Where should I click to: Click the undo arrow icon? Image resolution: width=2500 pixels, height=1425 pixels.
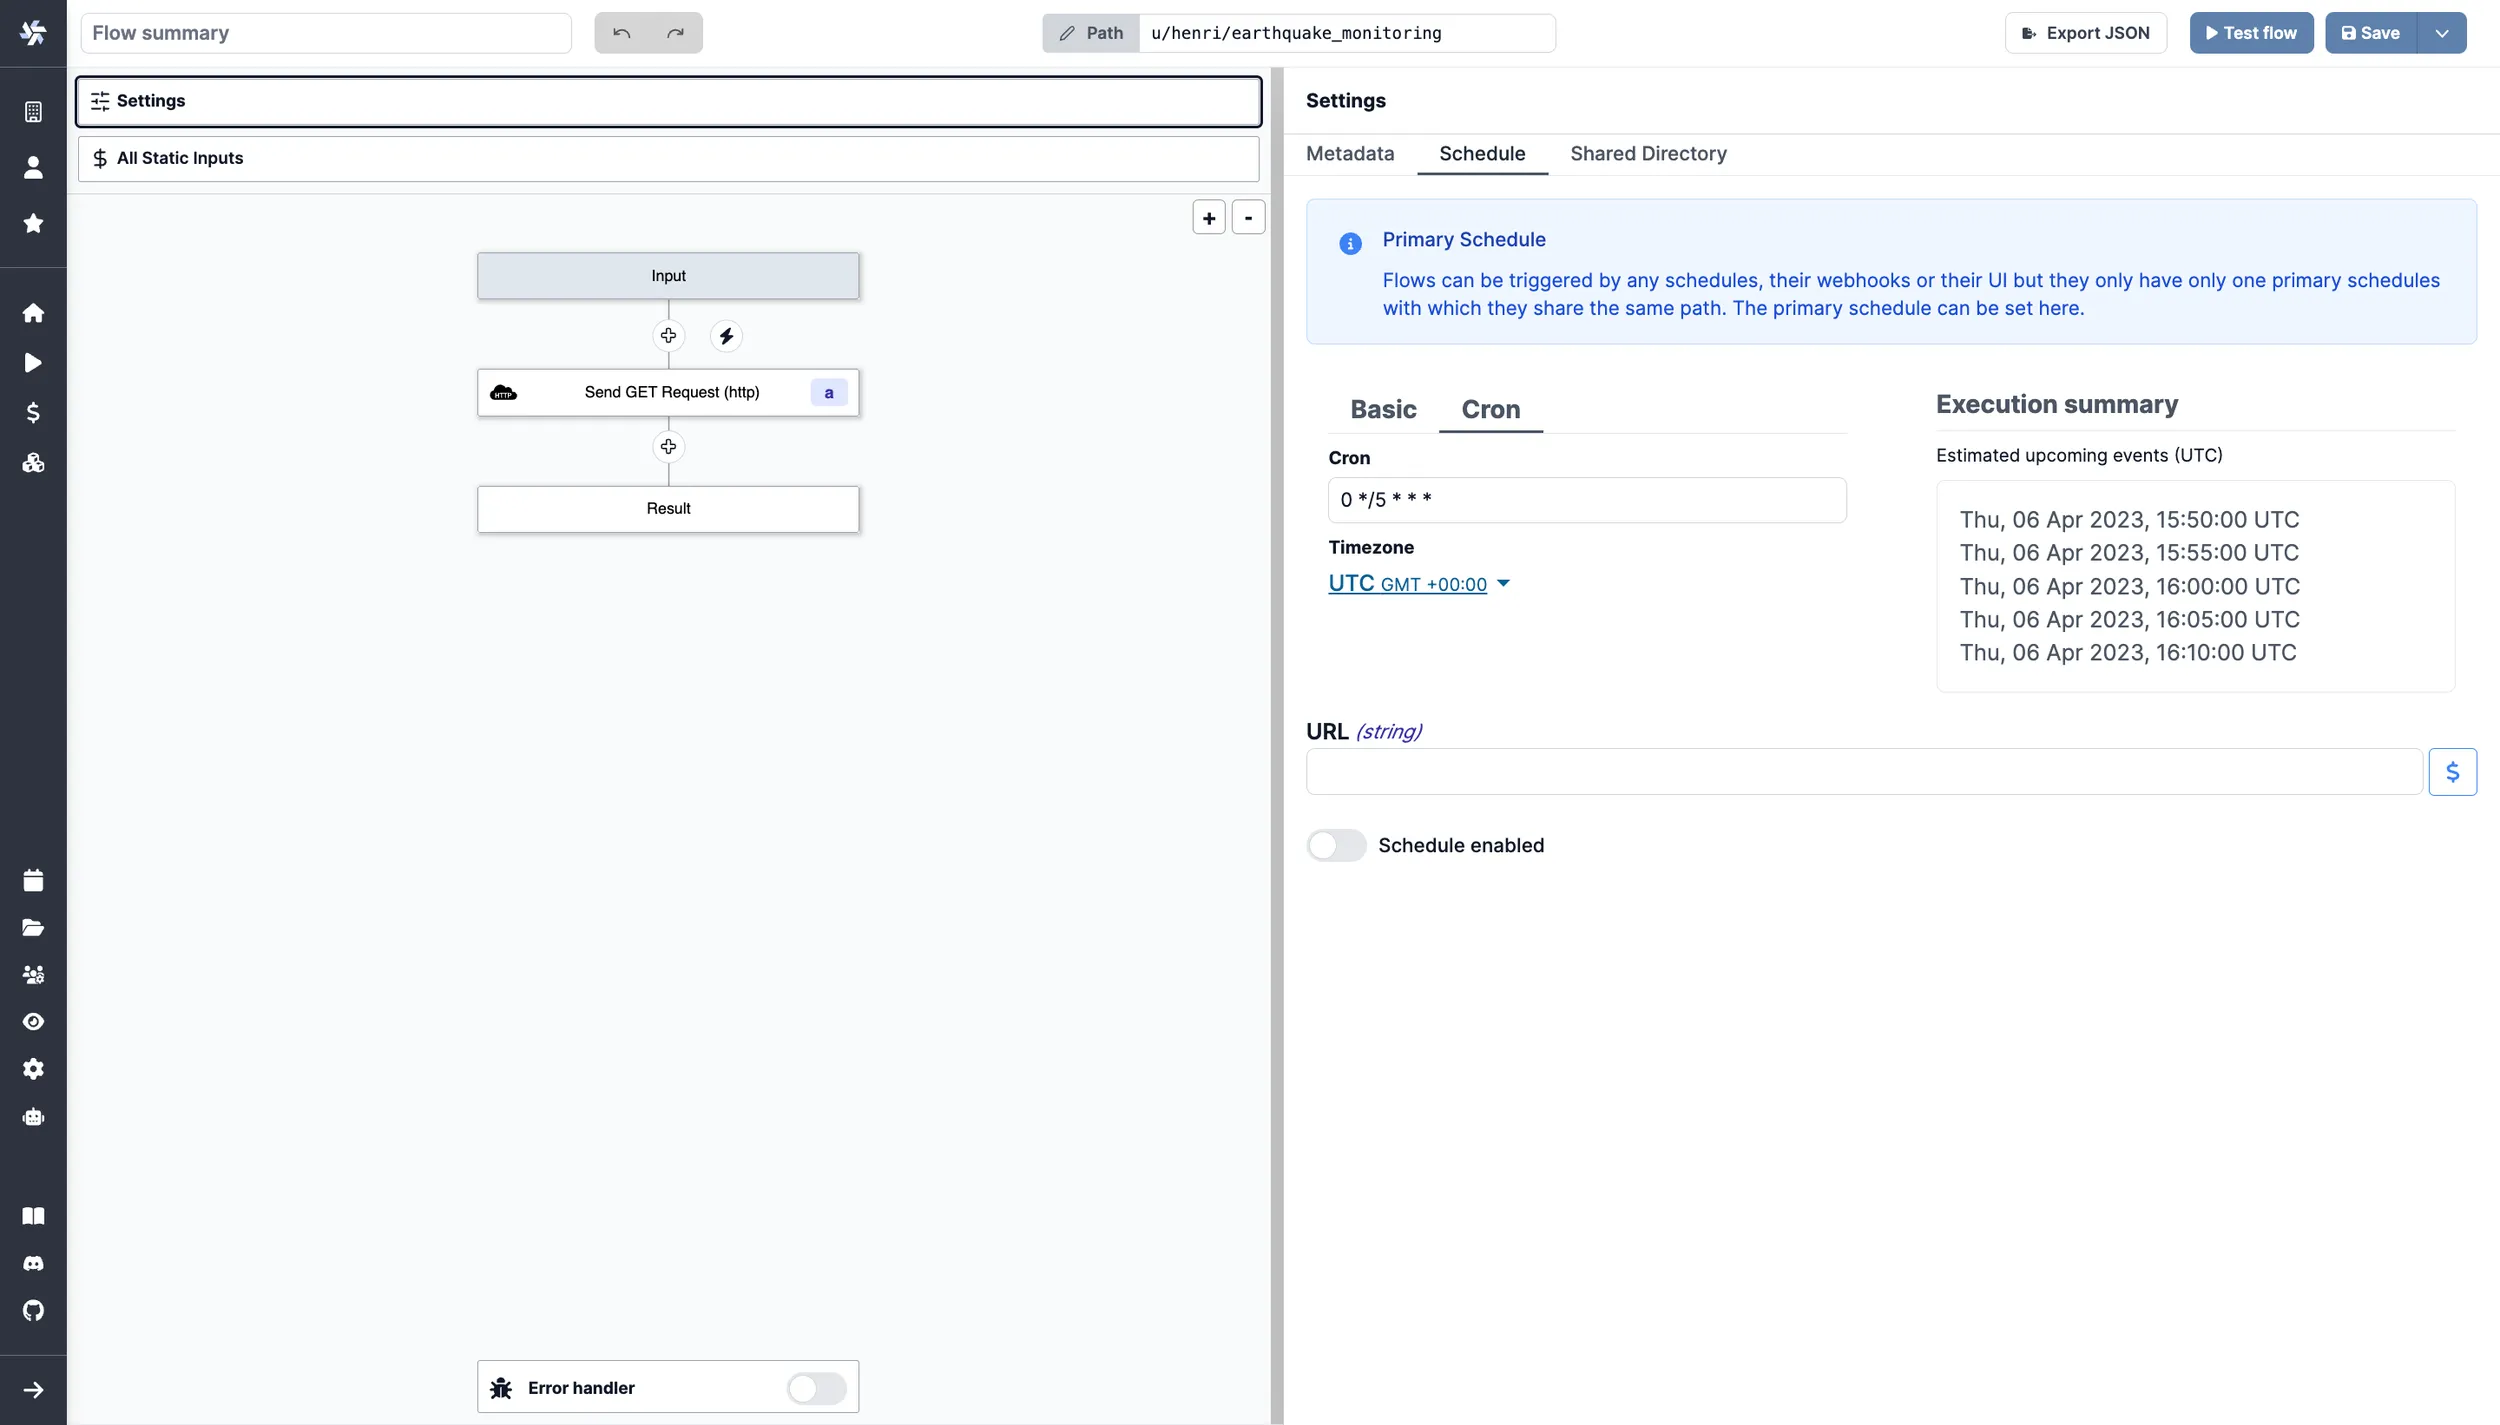[621, 33]
